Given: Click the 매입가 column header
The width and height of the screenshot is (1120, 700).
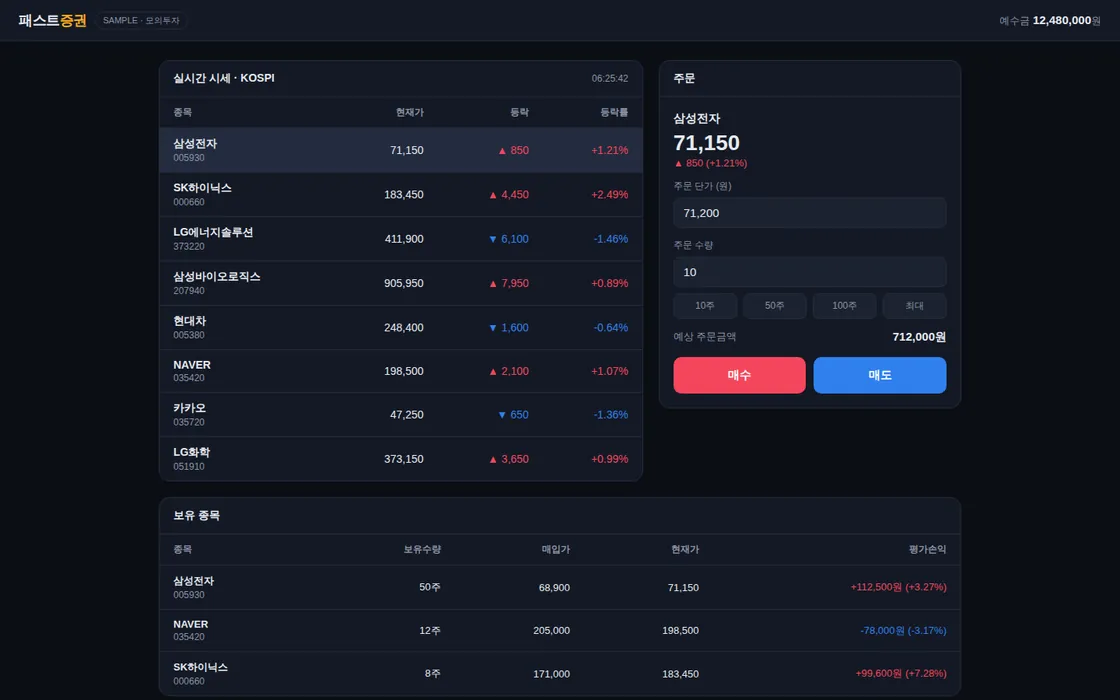Looking at the screenshot, I should [556, 549].
